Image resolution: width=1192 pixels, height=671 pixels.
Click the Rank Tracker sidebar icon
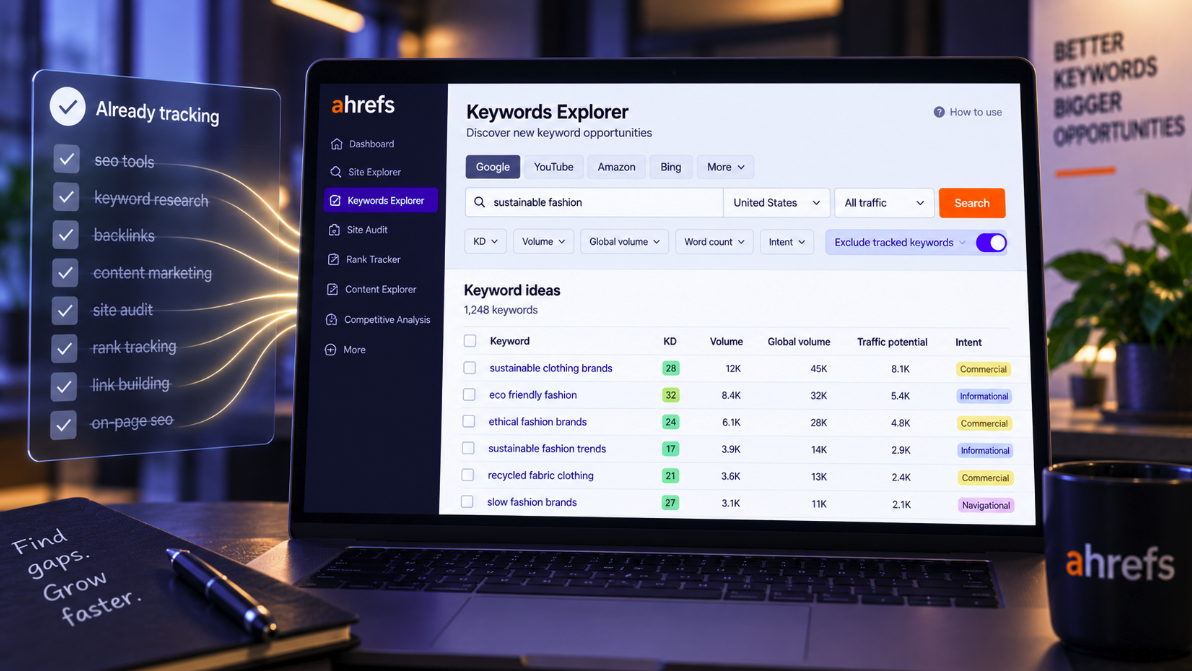[x=333, y=259]
